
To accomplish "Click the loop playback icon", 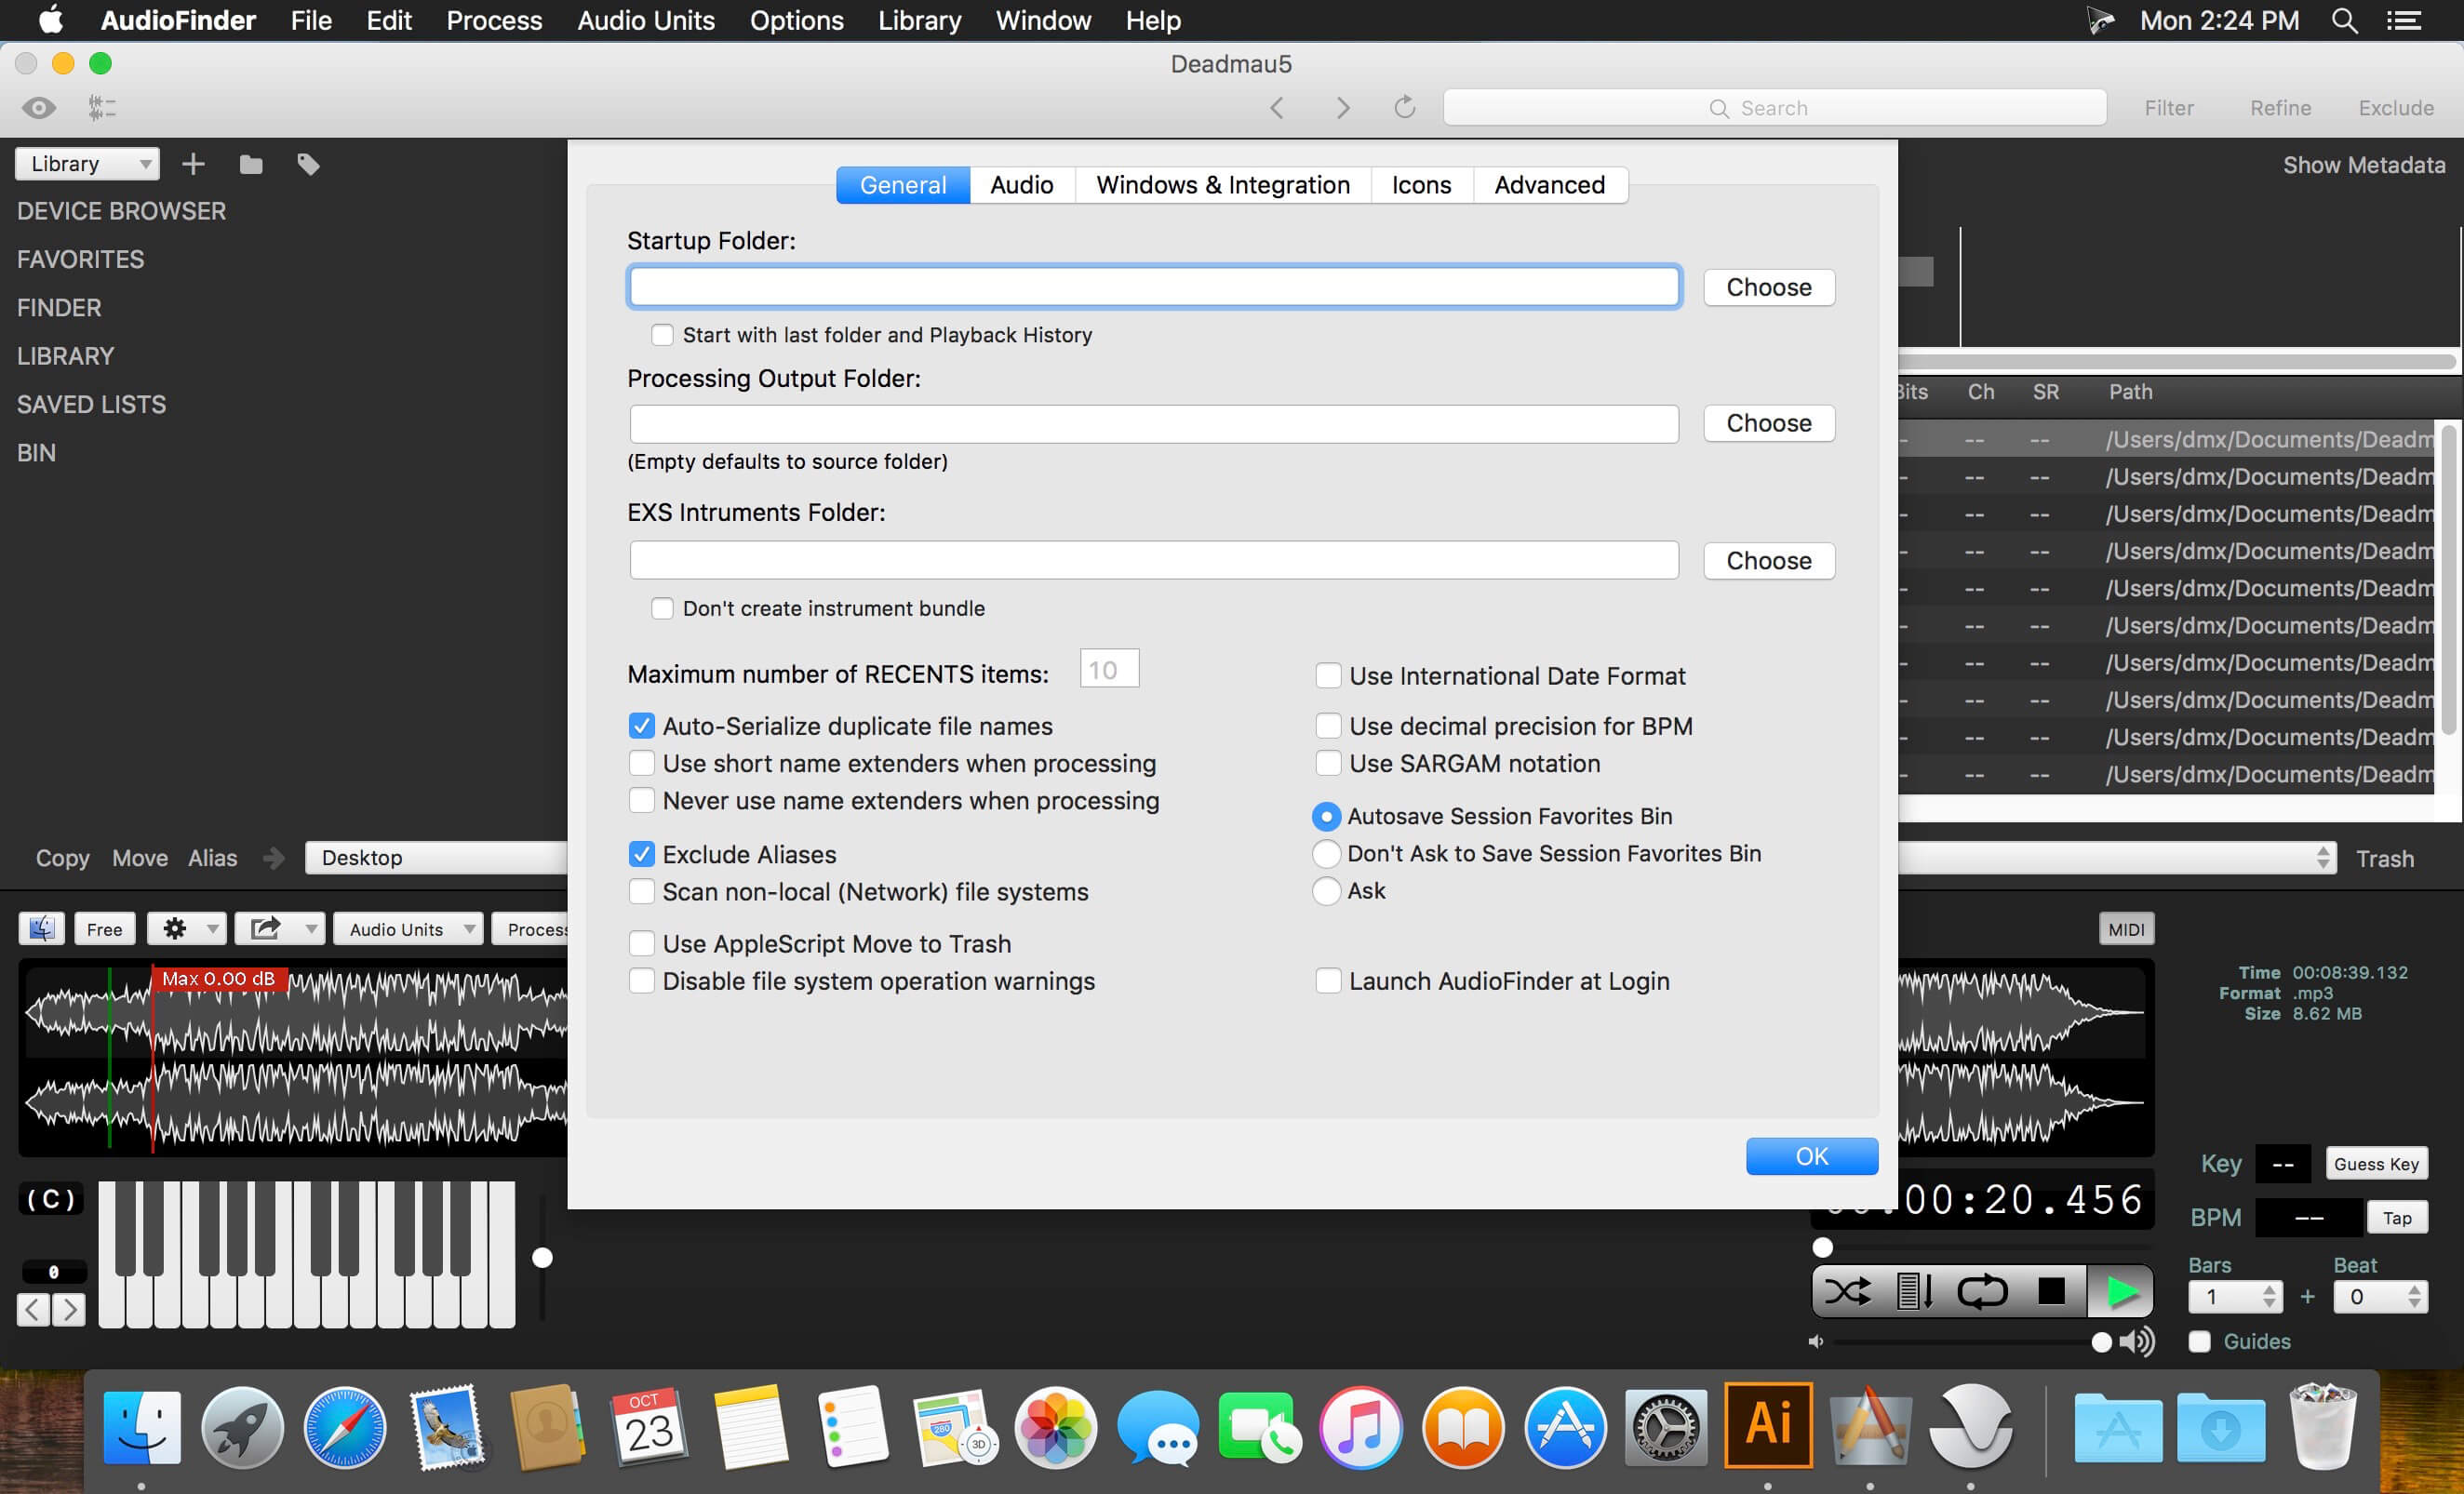I will pos(1981,1291).
